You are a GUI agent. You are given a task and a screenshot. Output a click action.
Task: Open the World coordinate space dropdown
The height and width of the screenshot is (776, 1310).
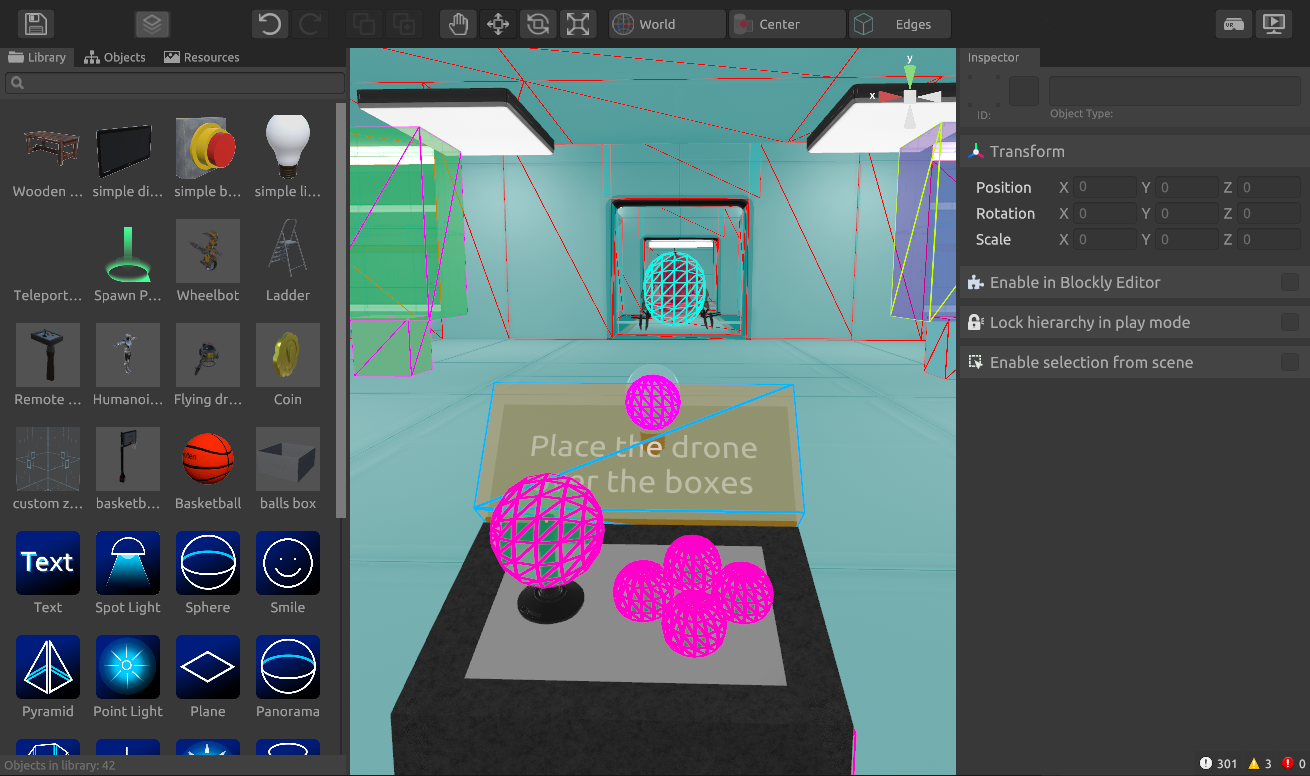[x=667, y=24]
